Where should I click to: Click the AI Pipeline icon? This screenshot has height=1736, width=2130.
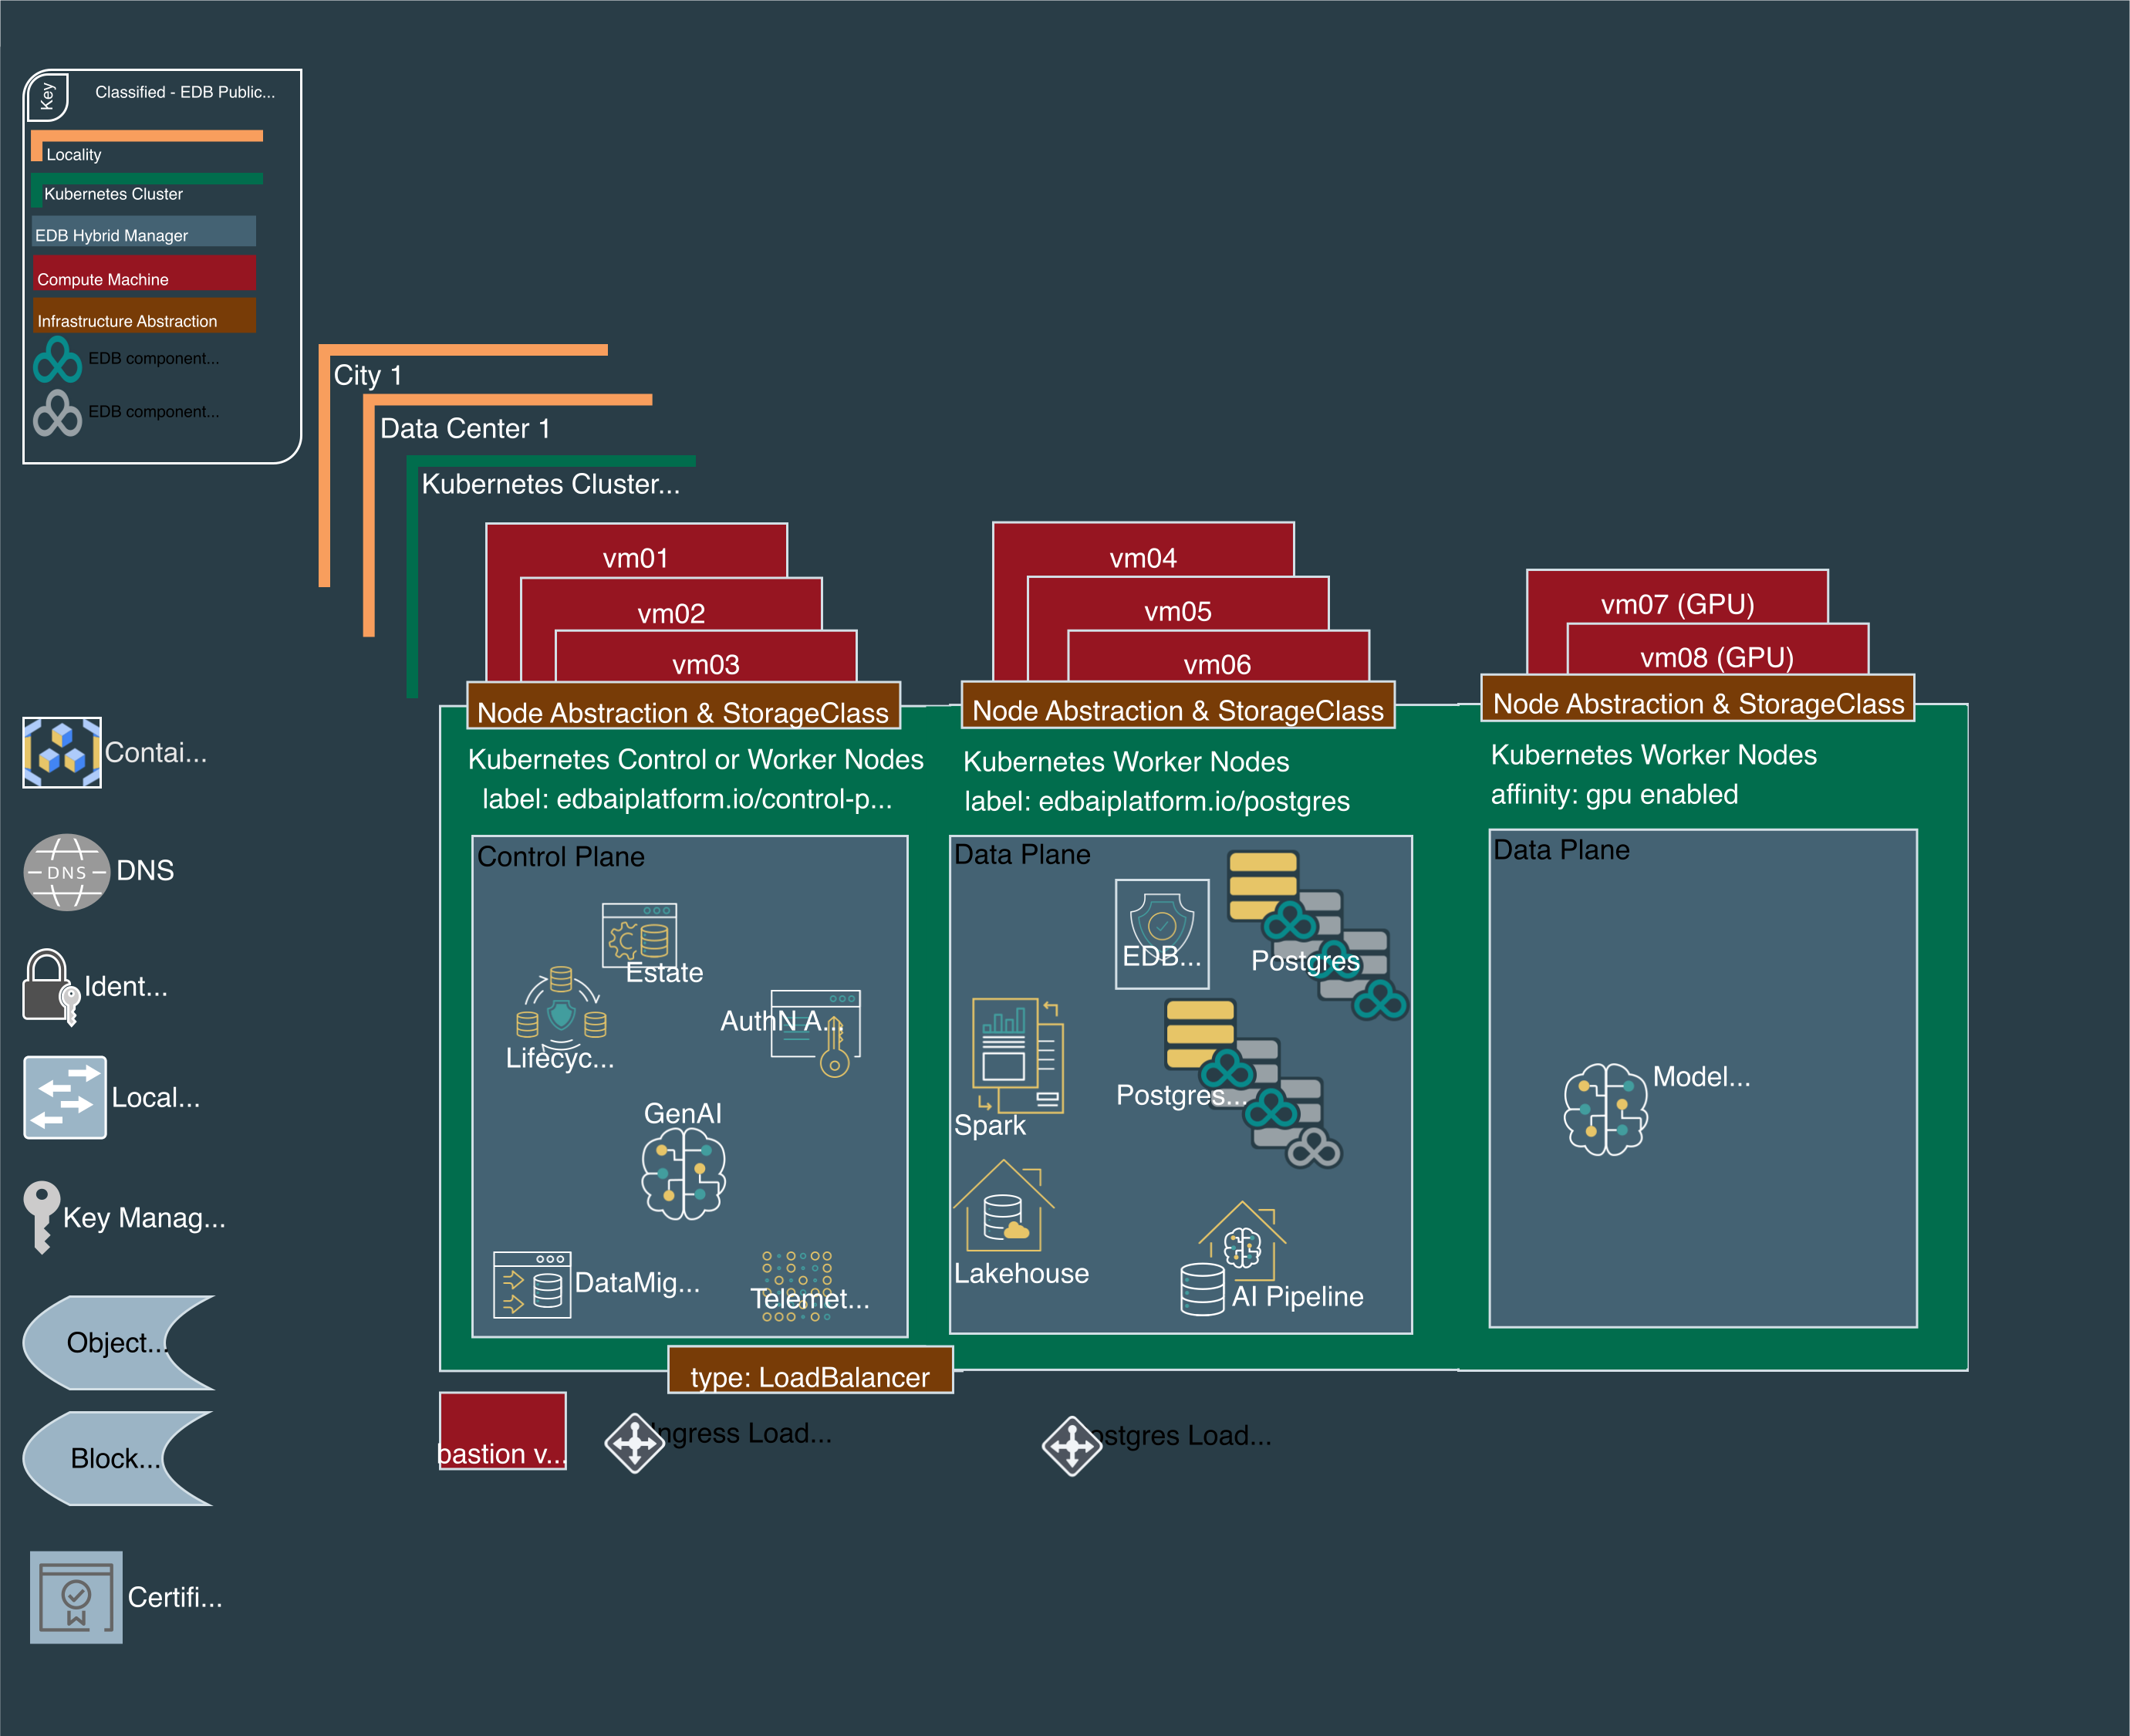coord(1232,1258)
